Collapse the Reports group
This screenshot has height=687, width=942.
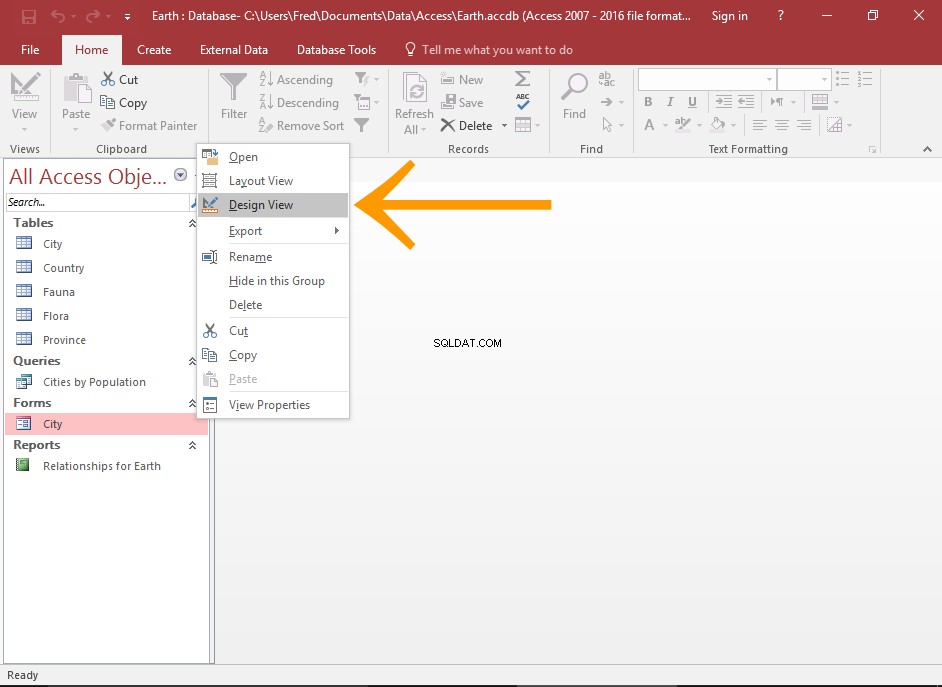[192, 446]
